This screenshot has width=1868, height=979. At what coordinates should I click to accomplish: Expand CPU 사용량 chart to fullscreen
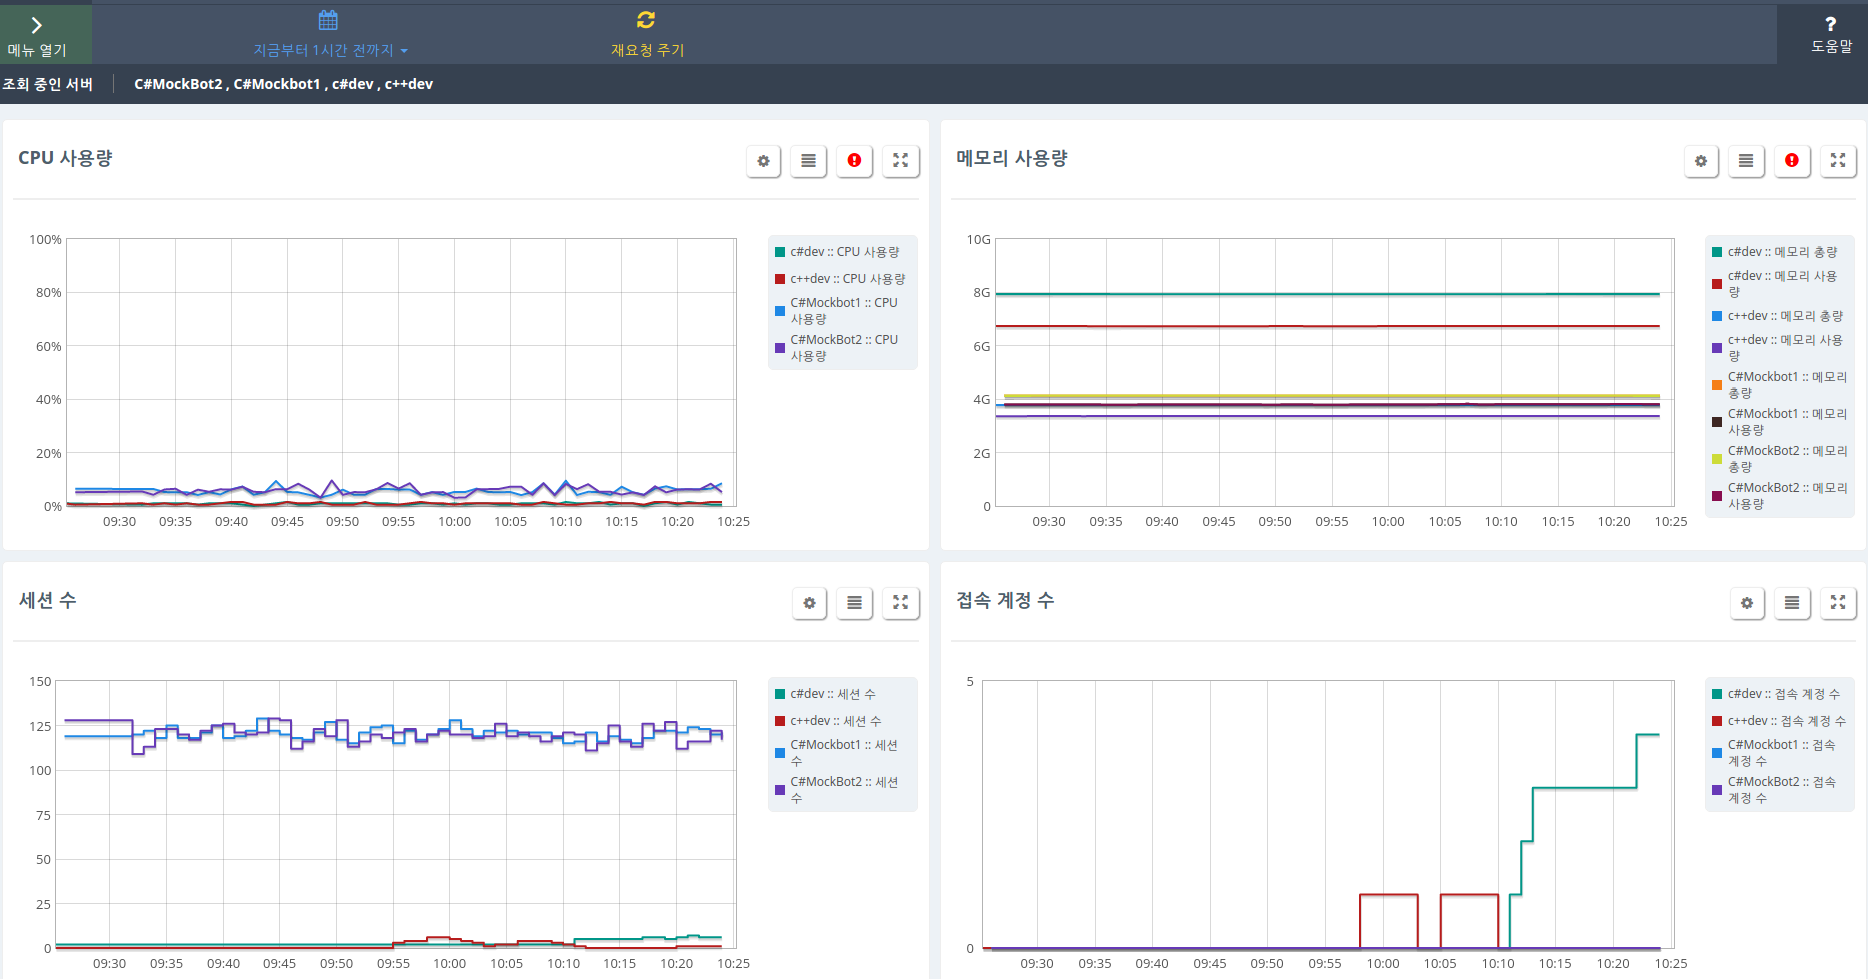click(x=900, y=161)
